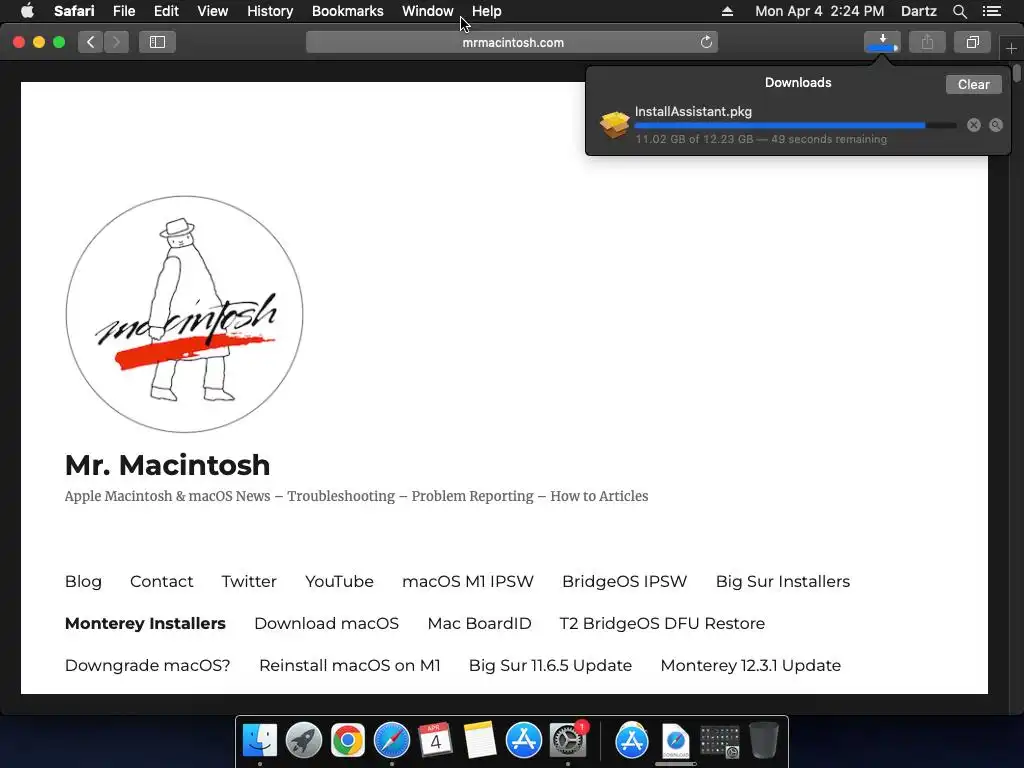
Task: Reload the page with the refresh icon
Action: point(706,42)
